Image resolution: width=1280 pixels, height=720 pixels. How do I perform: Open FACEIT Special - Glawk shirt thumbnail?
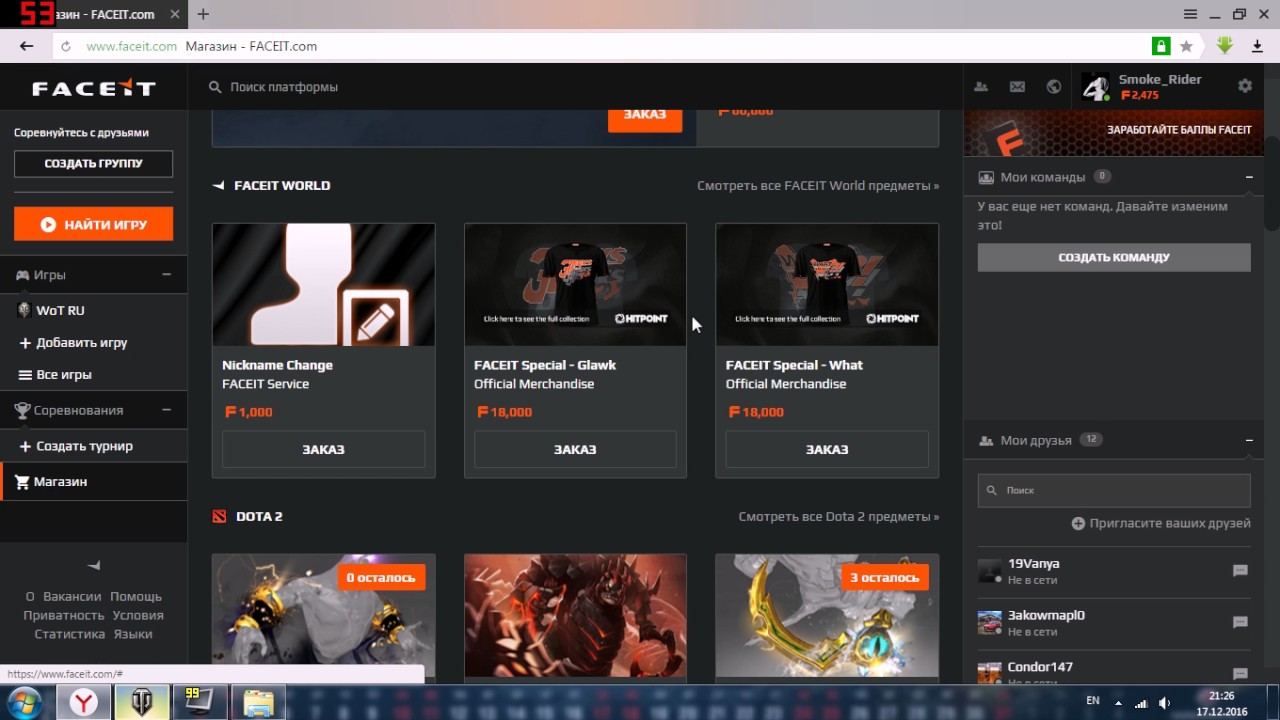coord(575,285)
